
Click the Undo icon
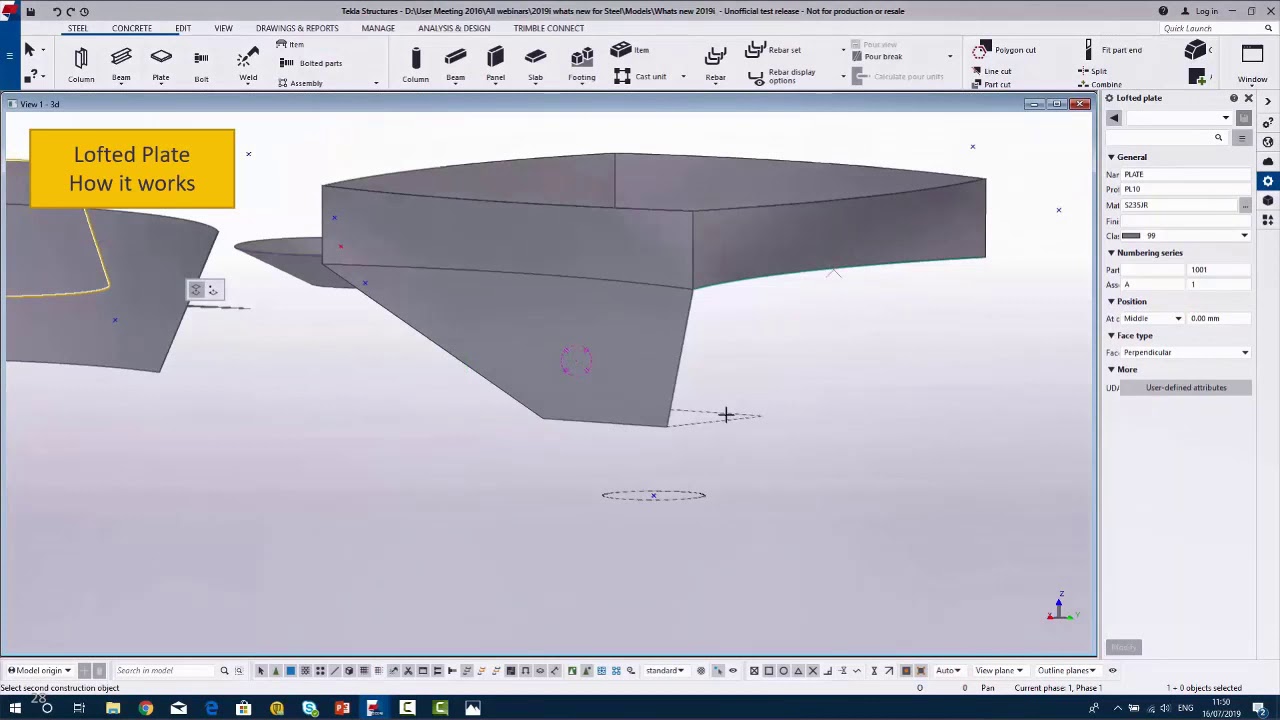(57, 11)
